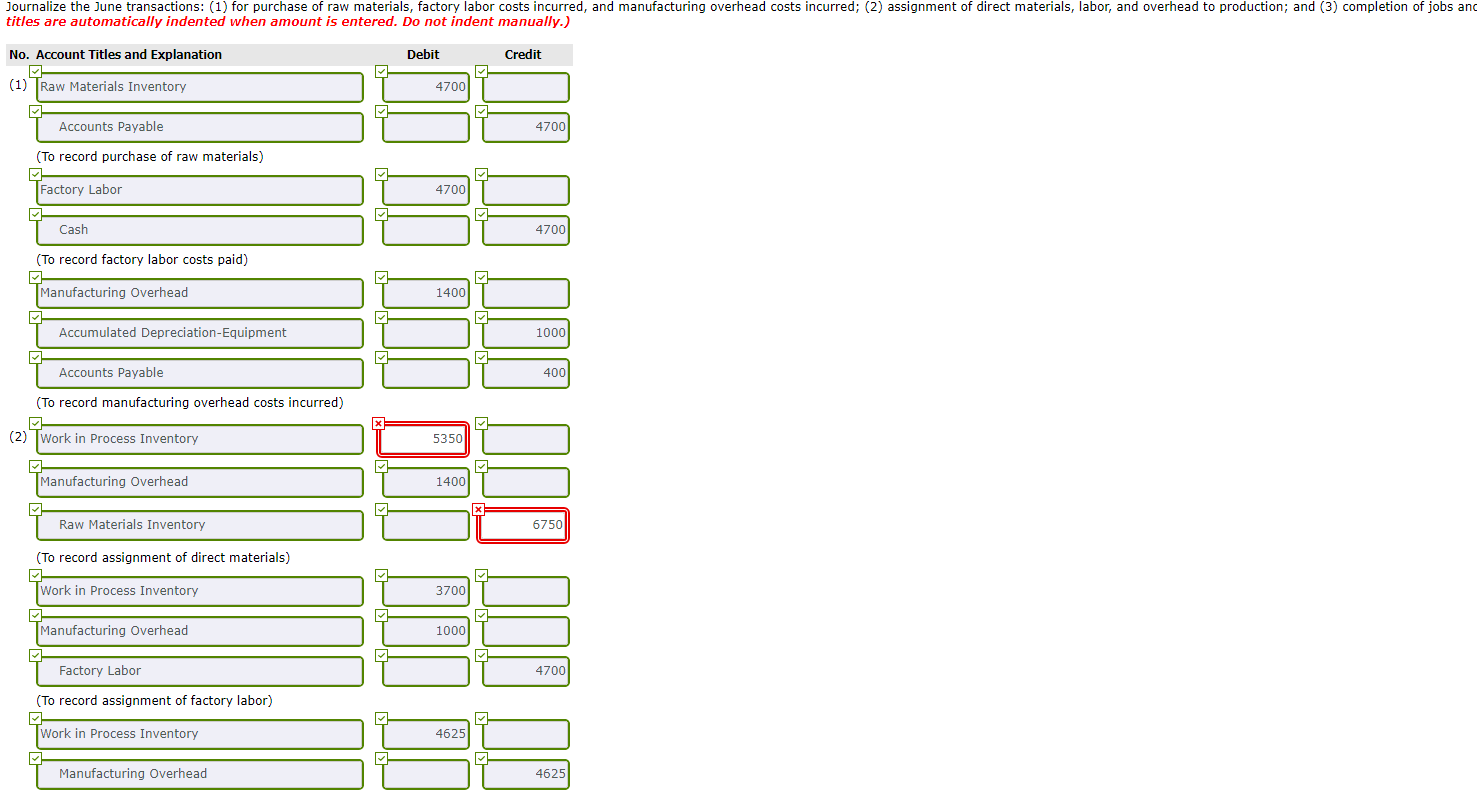Click the checkmark above the 3700 row's title field
Image resolution: width=1477 pixels, height=795 pixels.
(36, 575)
